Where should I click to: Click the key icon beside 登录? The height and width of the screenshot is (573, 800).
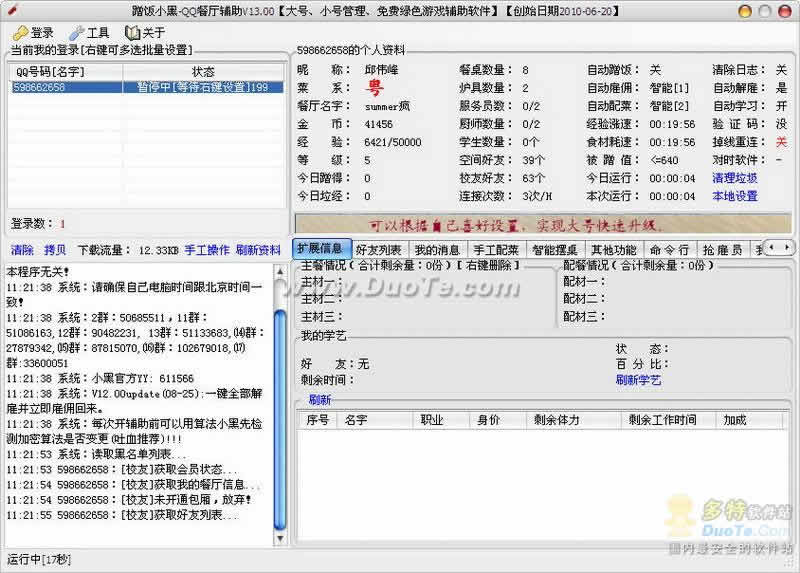(x=20, y=33)
